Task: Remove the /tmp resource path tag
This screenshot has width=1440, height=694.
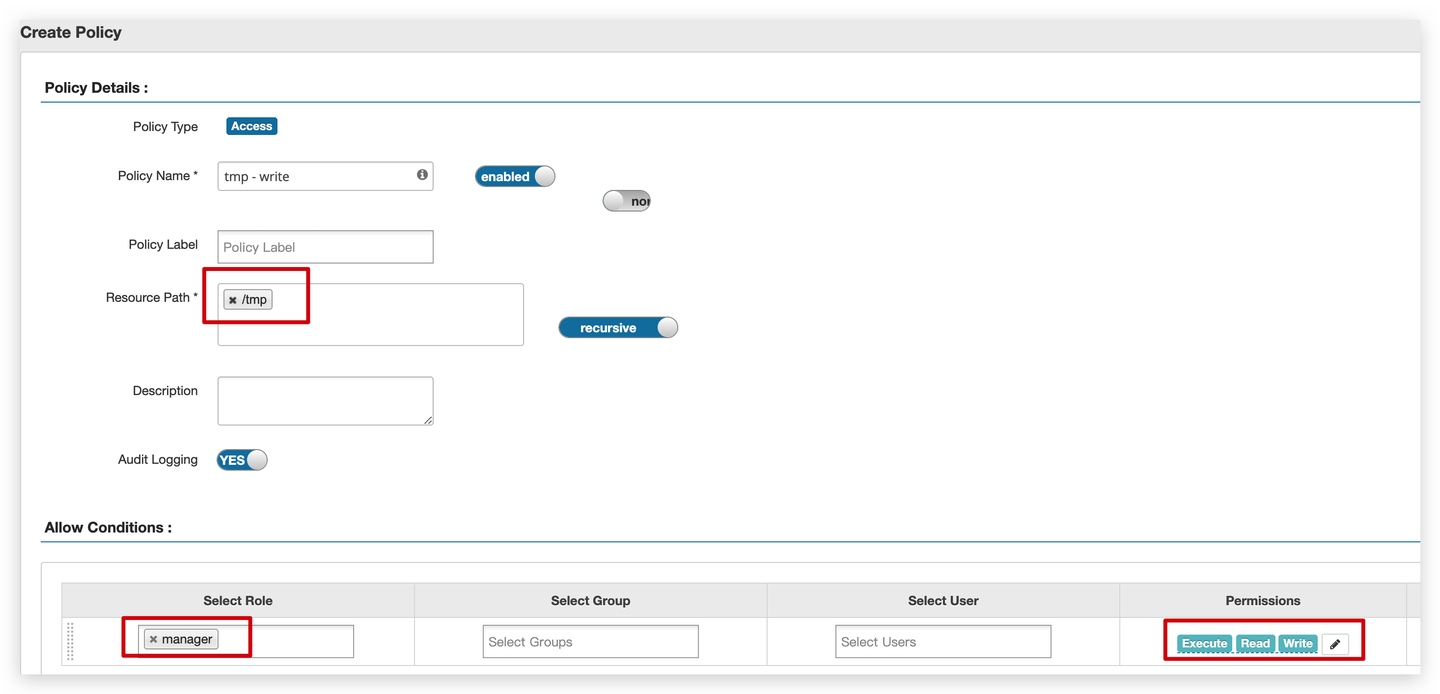Action: [232, 299]
